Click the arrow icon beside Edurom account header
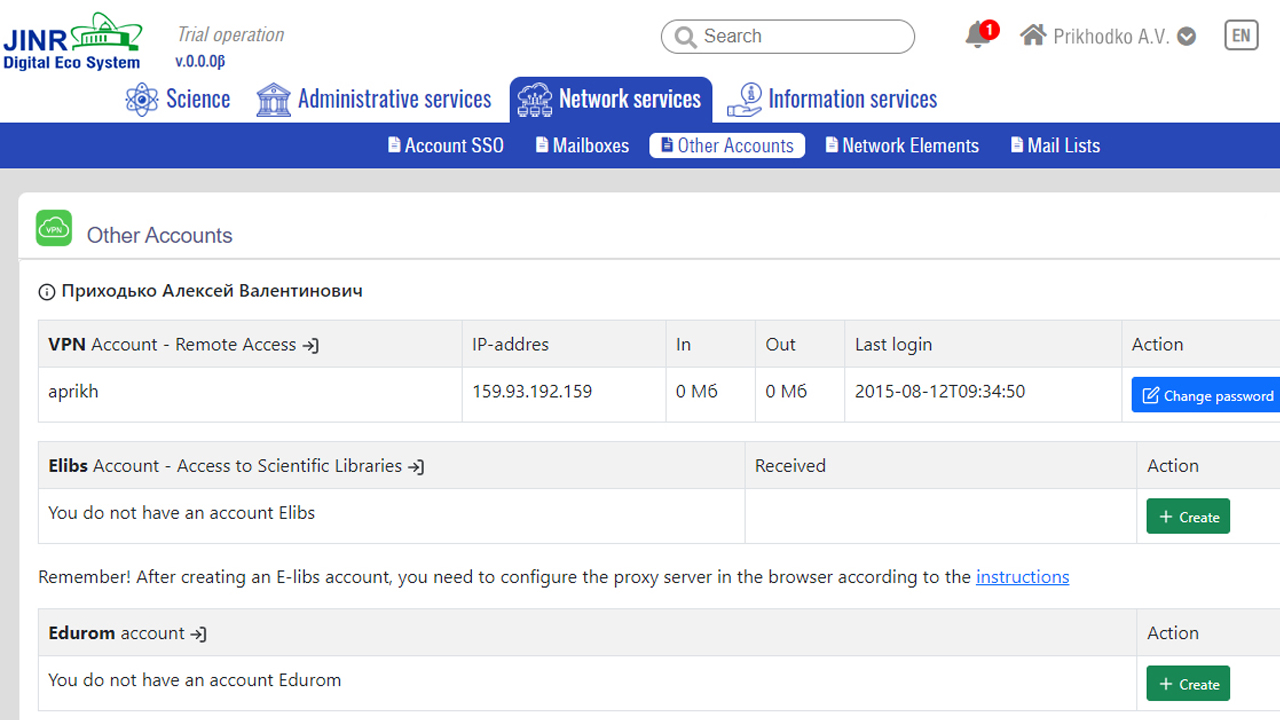 (x=199, y=634)
